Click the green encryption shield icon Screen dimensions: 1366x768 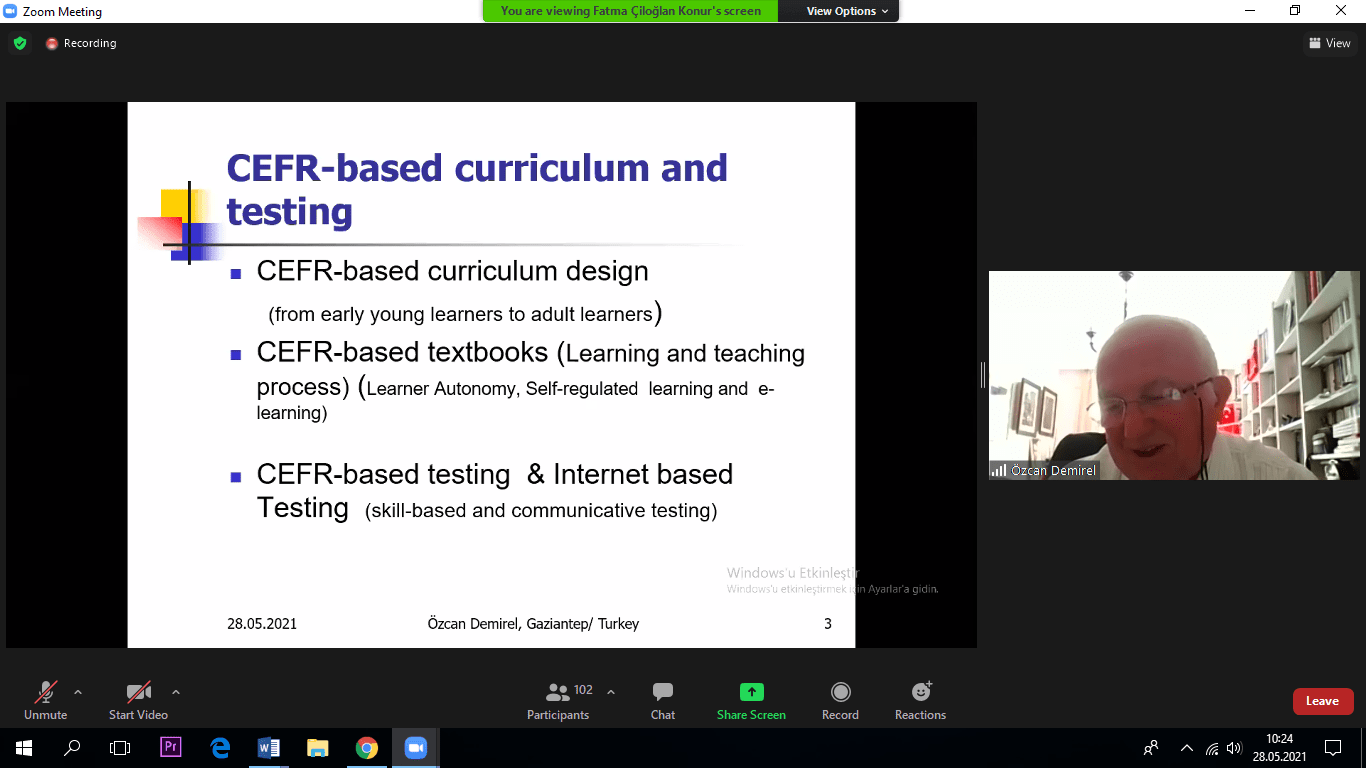(19, 43)
